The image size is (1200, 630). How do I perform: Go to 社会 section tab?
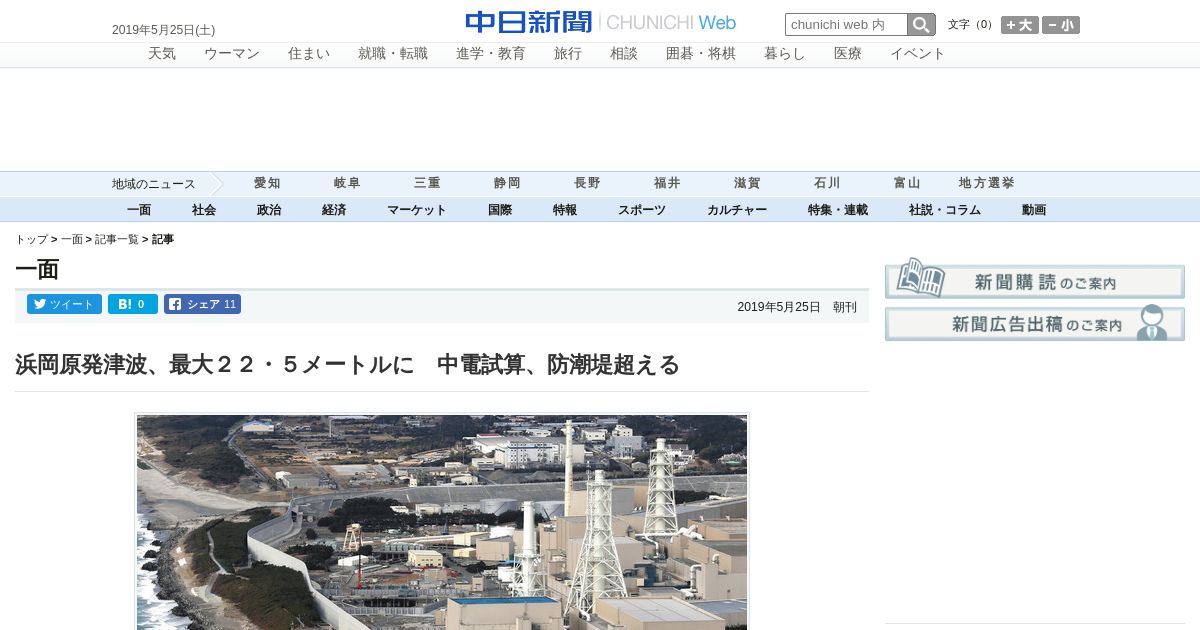(204, 210)
